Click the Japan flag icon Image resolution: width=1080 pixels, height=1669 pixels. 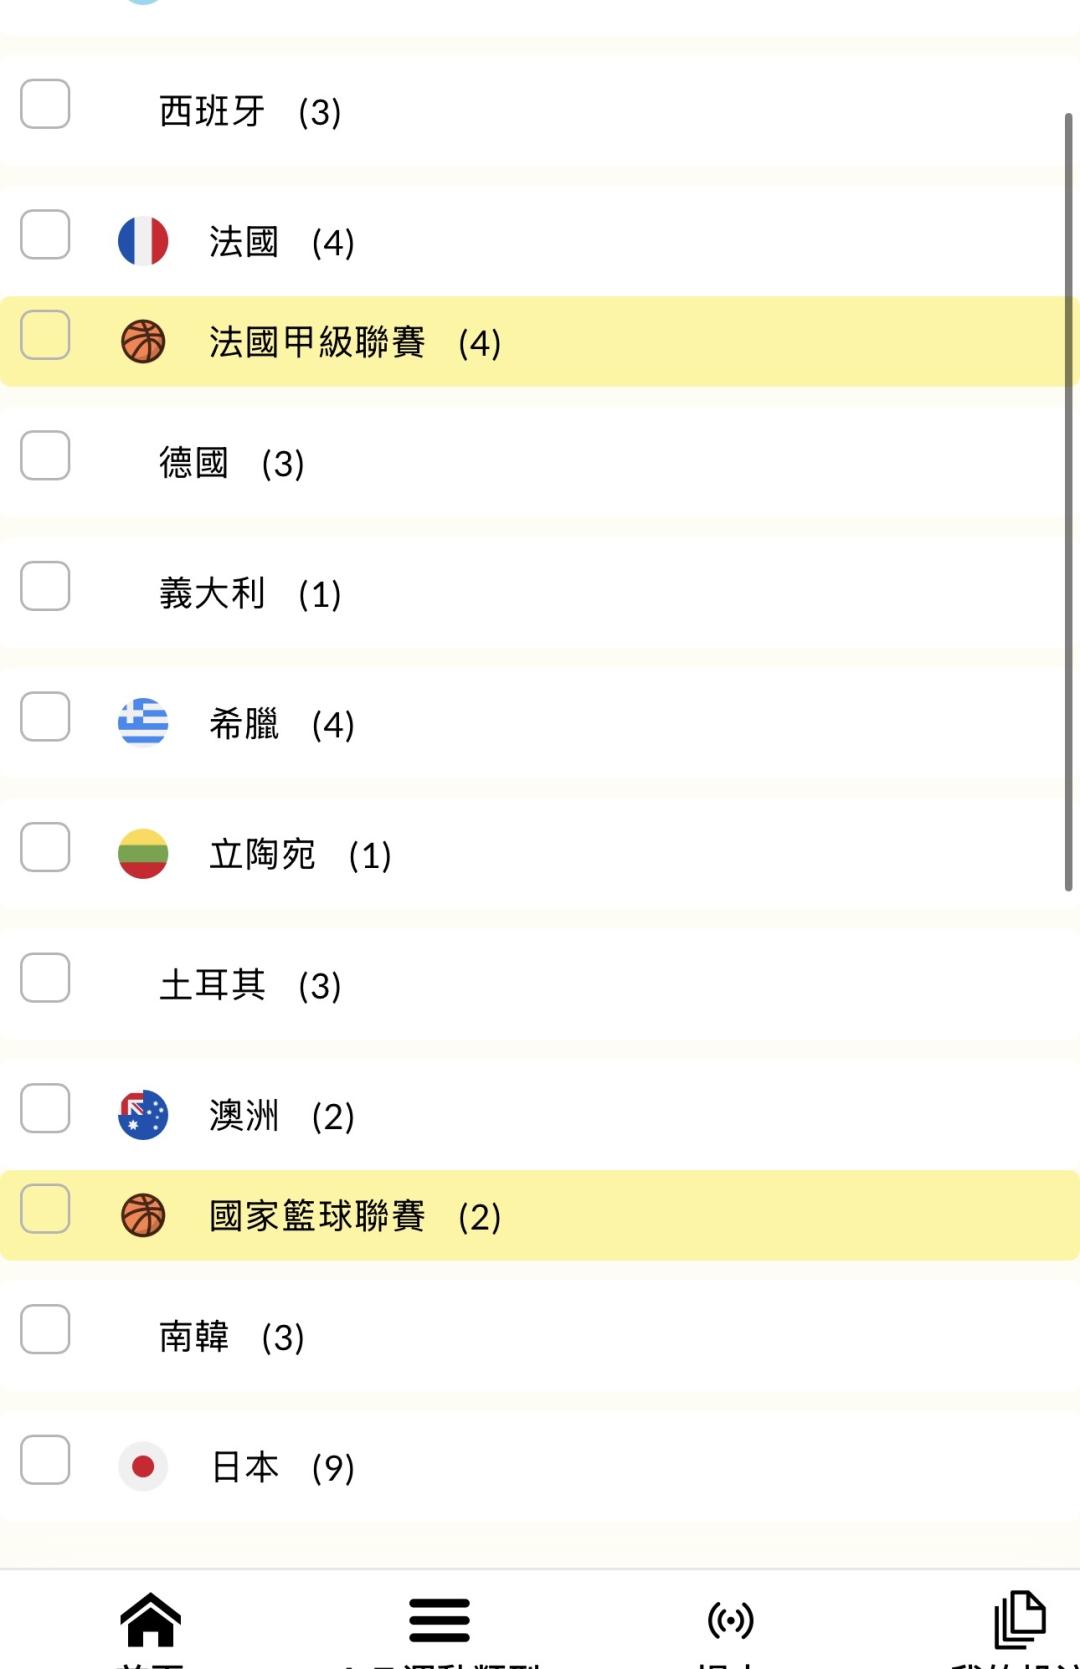point(143,1467)
